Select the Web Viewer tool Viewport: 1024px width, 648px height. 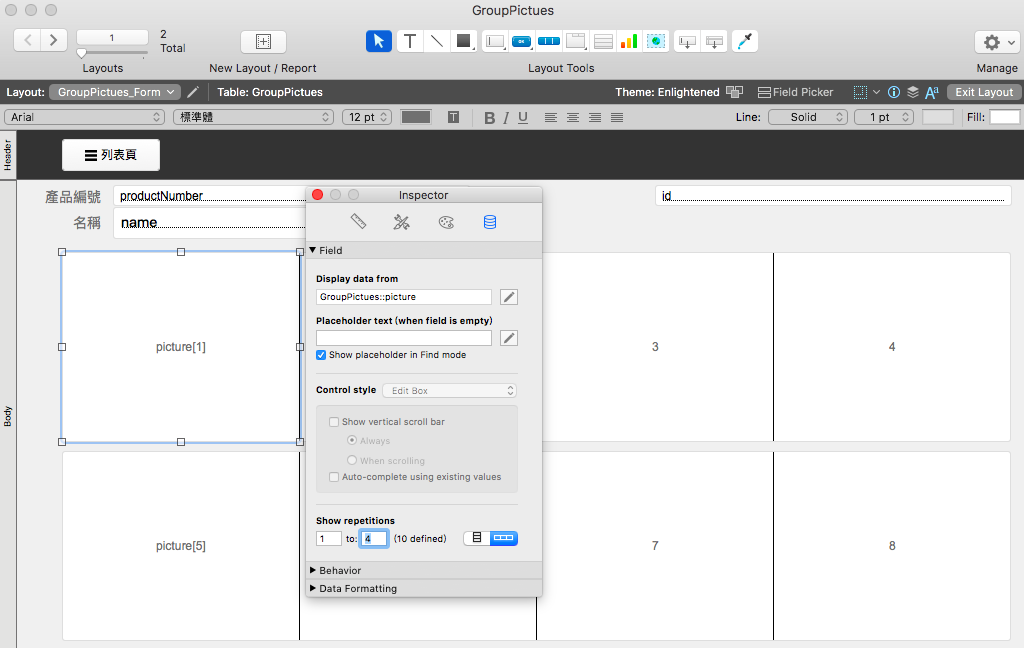656,41
